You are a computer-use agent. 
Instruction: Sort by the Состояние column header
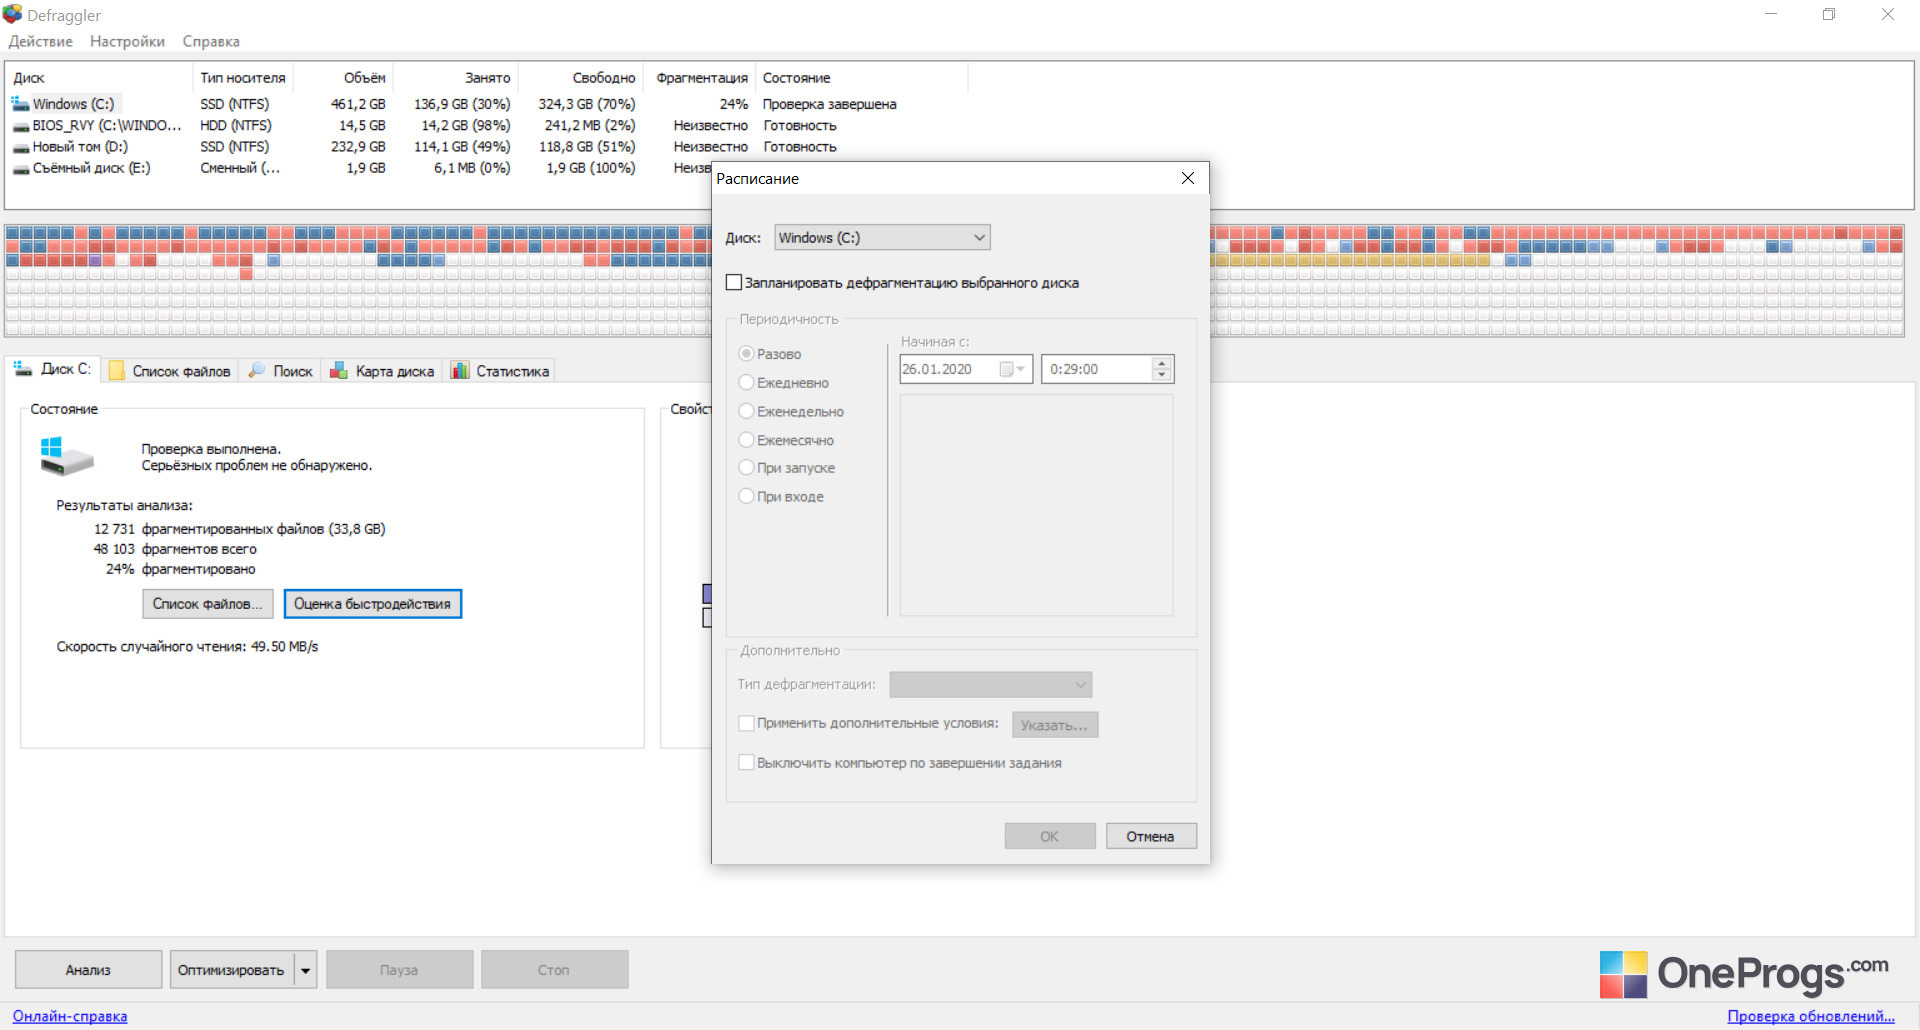862,78
